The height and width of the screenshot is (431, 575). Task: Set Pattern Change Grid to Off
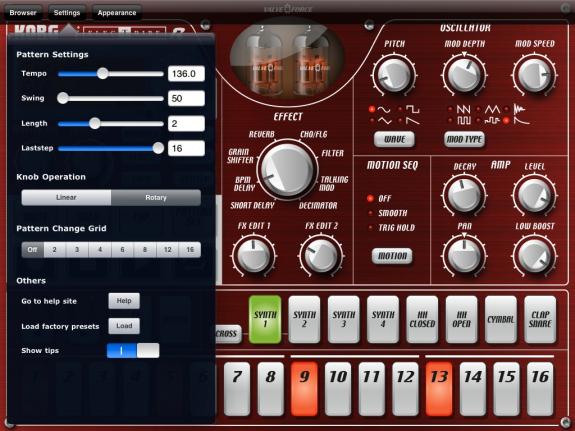tap(33, 250)
